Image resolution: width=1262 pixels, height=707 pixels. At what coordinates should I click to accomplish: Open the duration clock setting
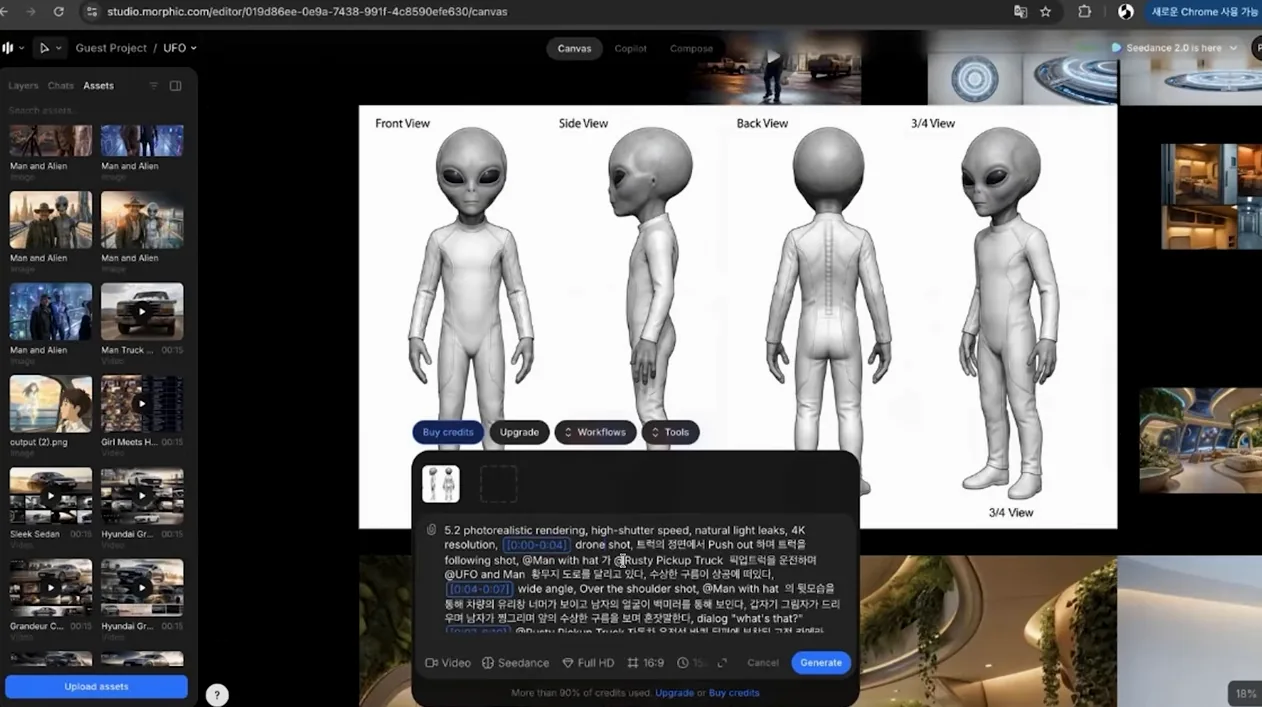[x=690, y=663]
